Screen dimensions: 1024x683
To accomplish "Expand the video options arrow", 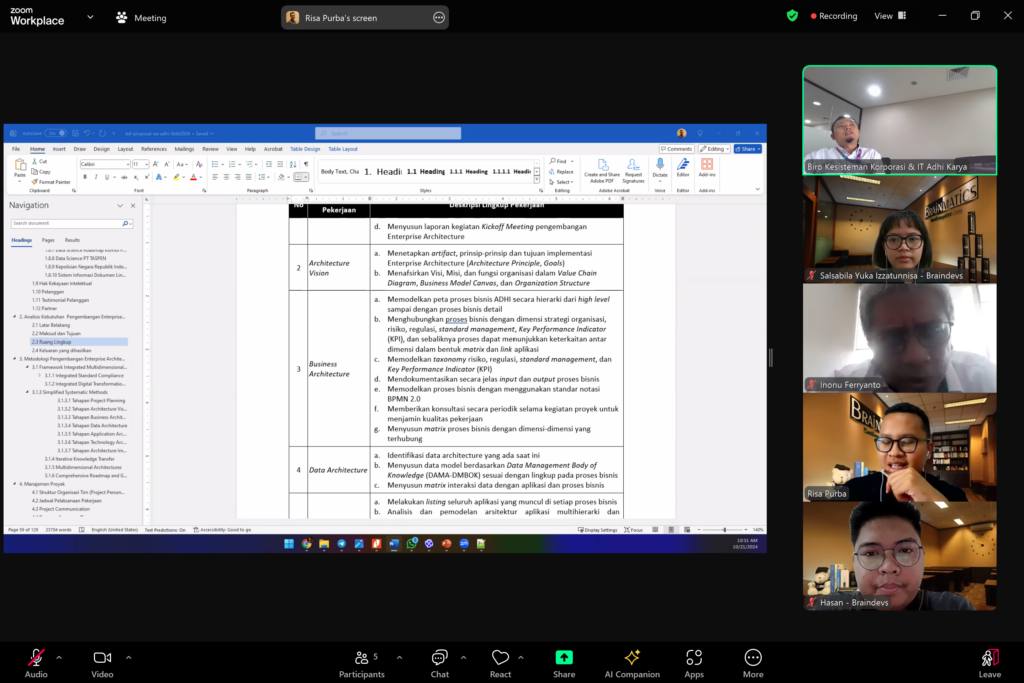I will click(x=126, y=657).
